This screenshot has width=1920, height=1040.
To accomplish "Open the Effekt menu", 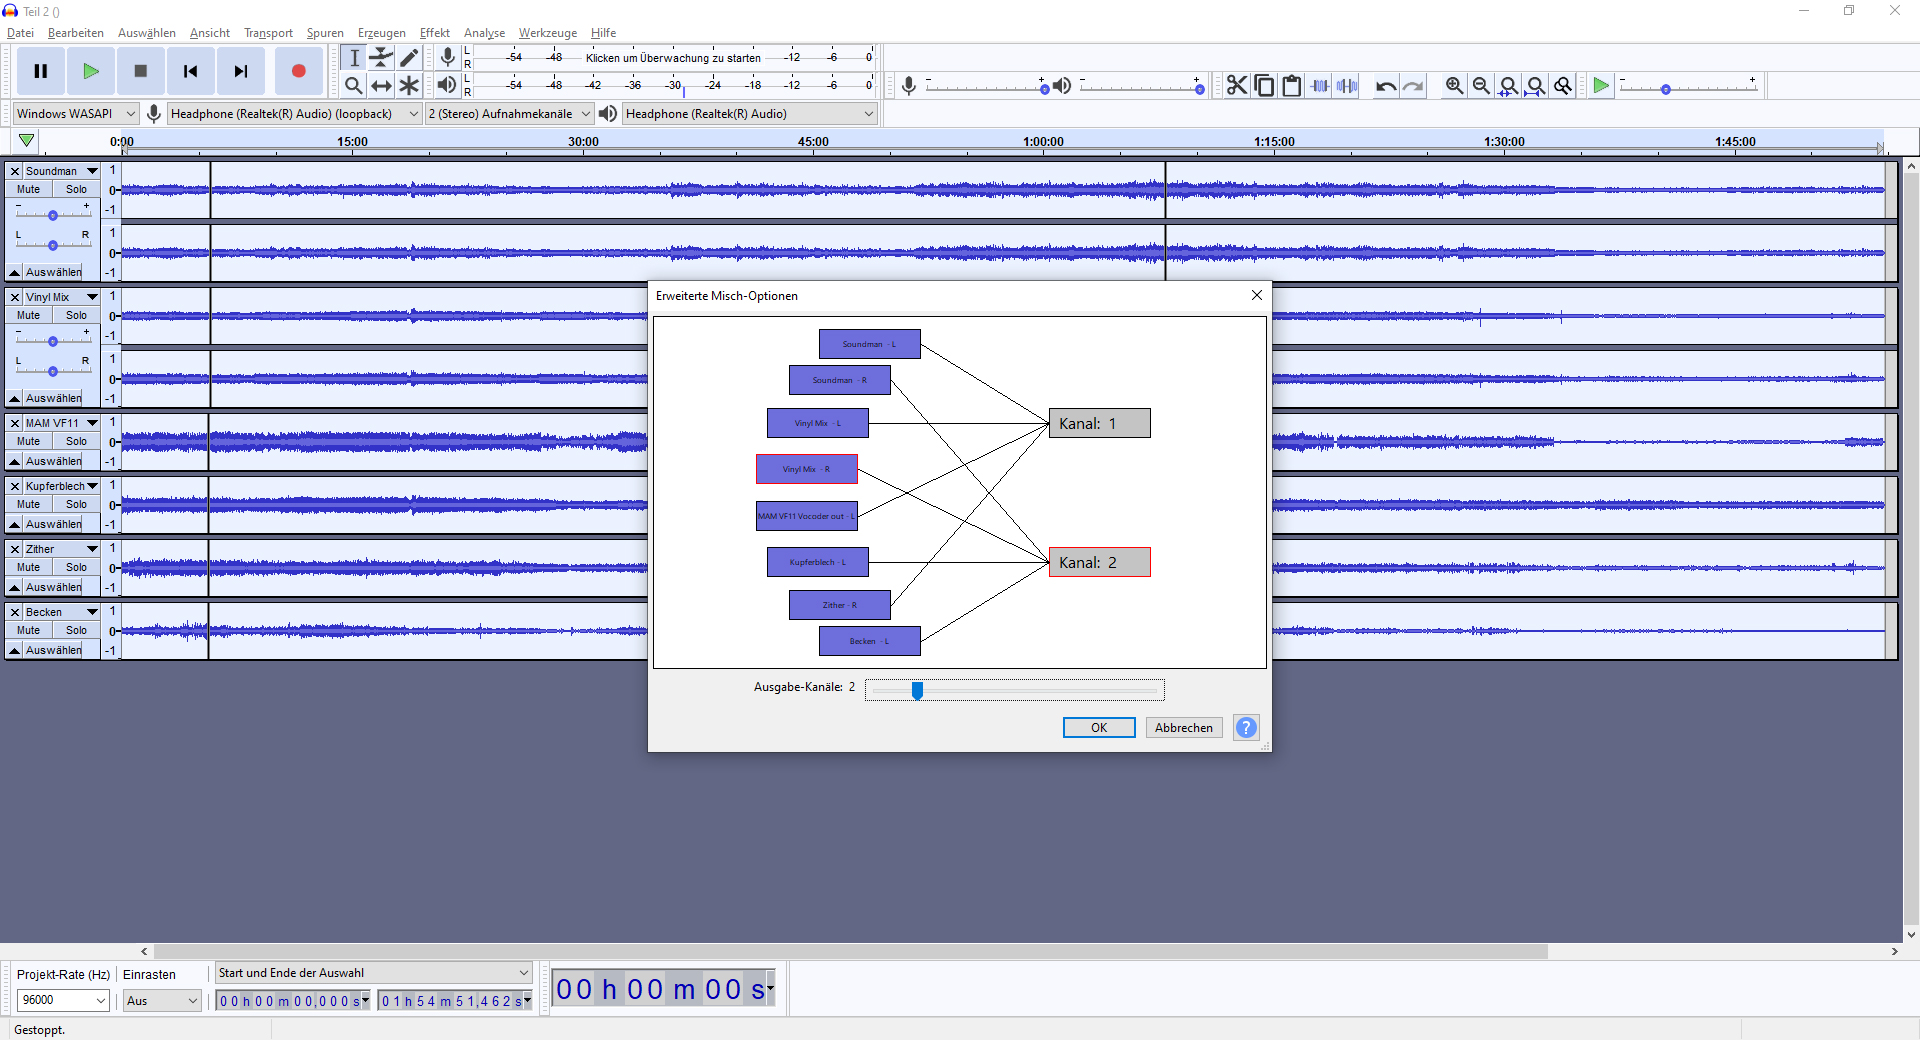I will tap(434, 33).
